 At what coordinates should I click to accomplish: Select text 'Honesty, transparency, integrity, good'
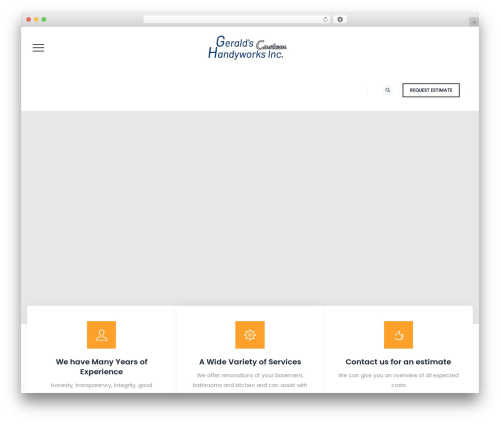(101, 385)
